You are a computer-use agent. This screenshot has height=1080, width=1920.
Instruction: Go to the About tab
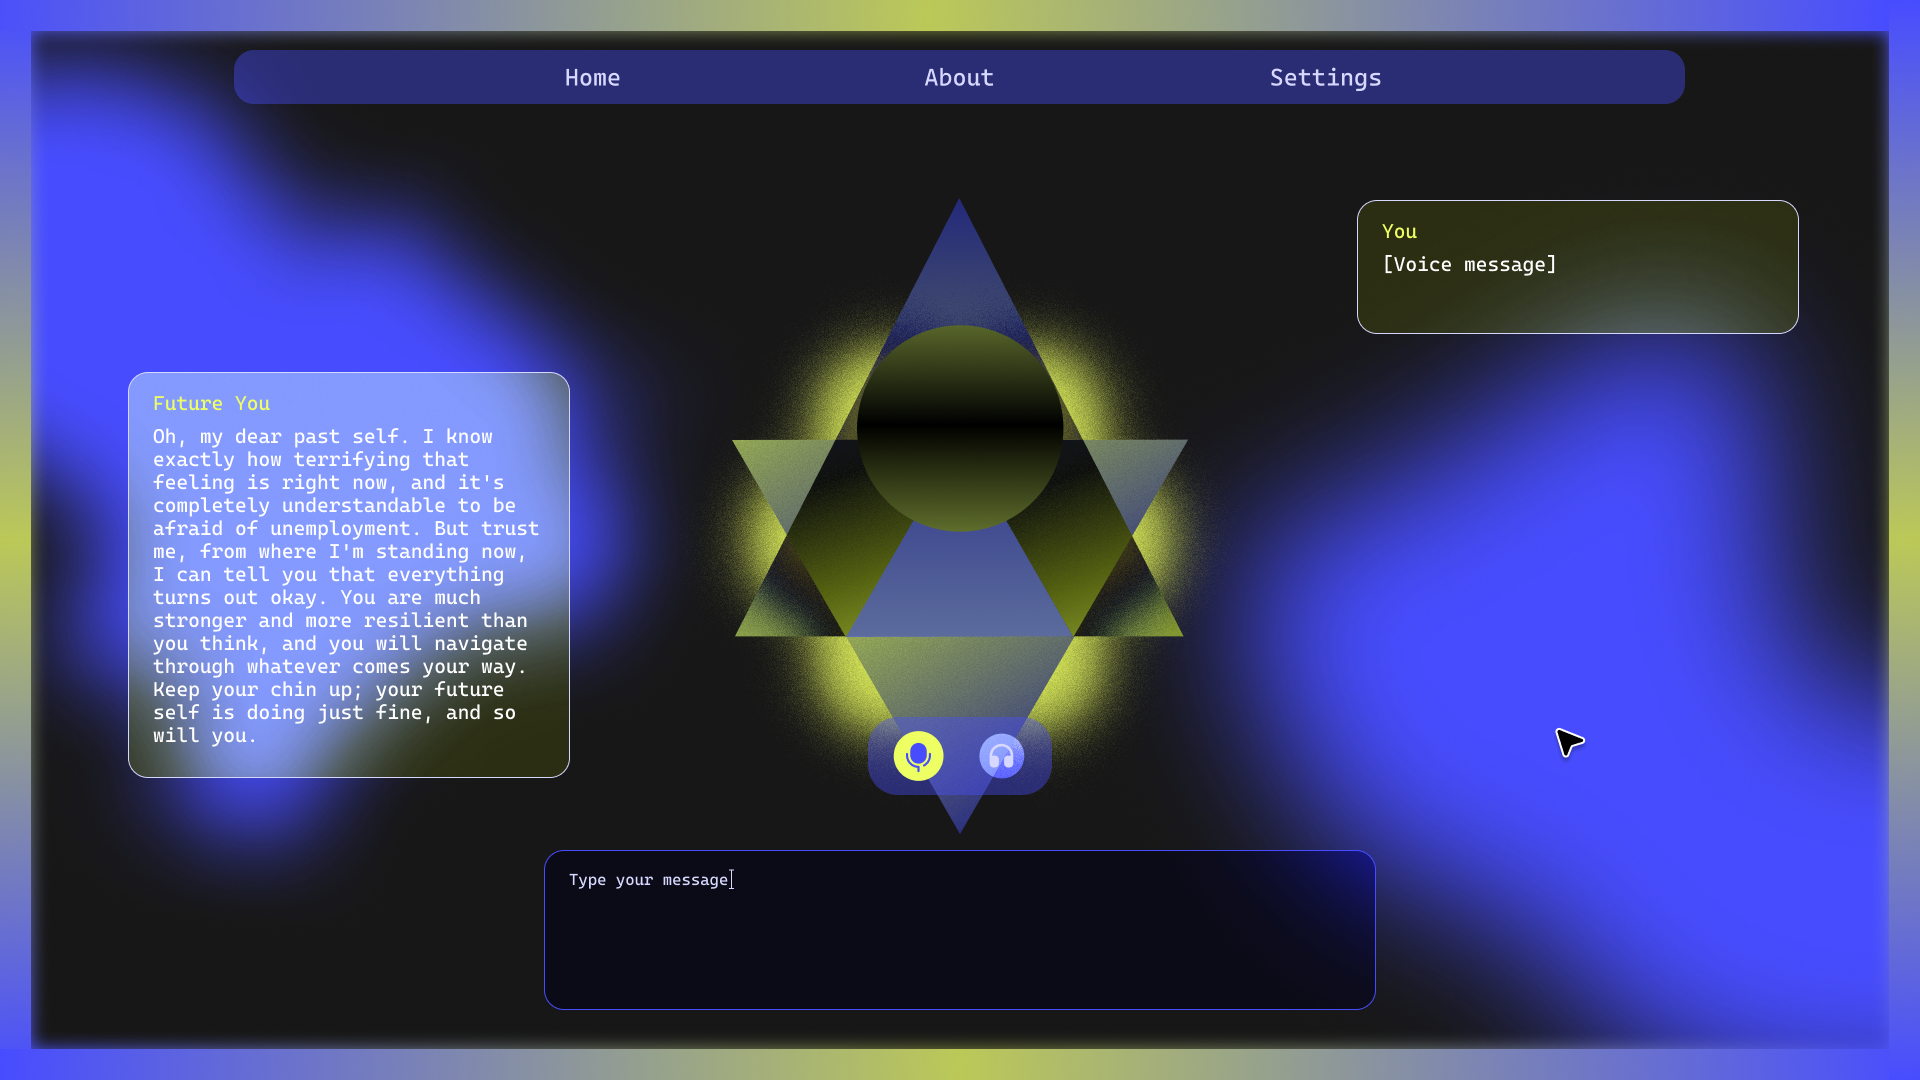click(958, 78)
